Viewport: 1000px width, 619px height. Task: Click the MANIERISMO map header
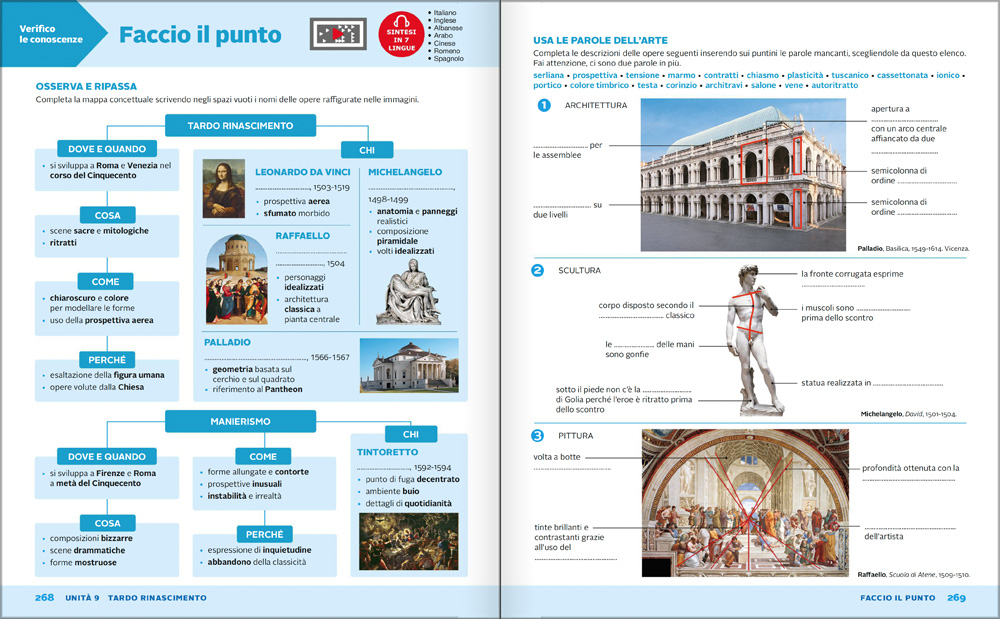(x=240, y=421)
